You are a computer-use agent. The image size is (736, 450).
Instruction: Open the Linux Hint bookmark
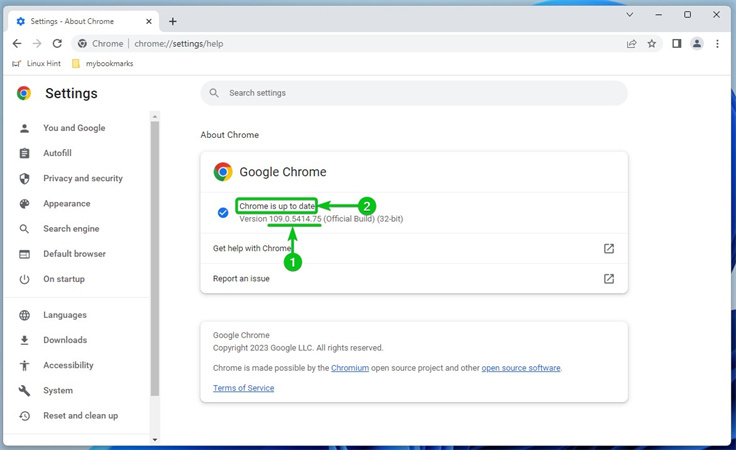pyautogui.click(x=37, y=63)
